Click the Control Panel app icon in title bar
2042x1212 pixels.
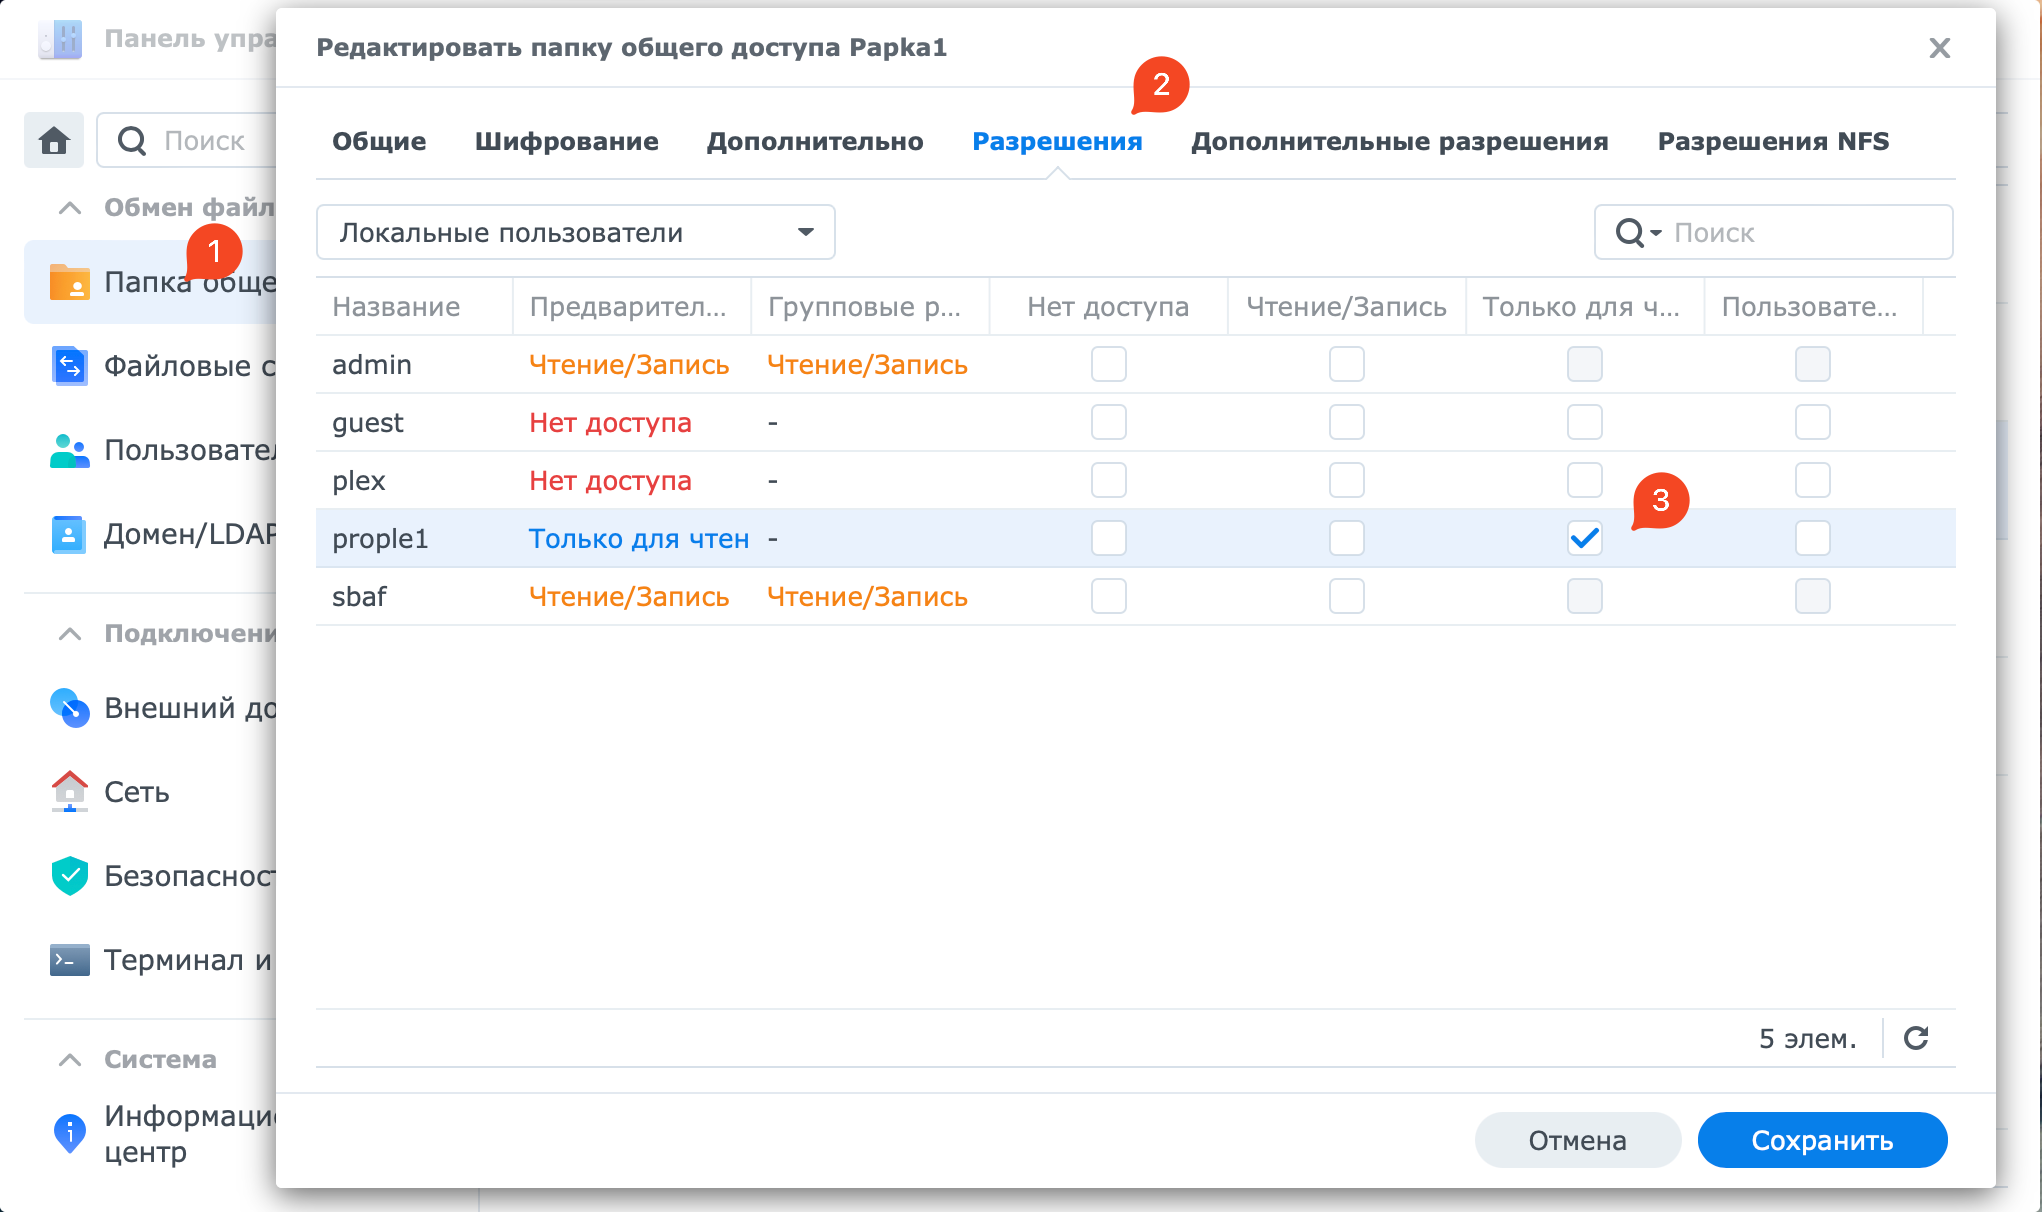60,39
